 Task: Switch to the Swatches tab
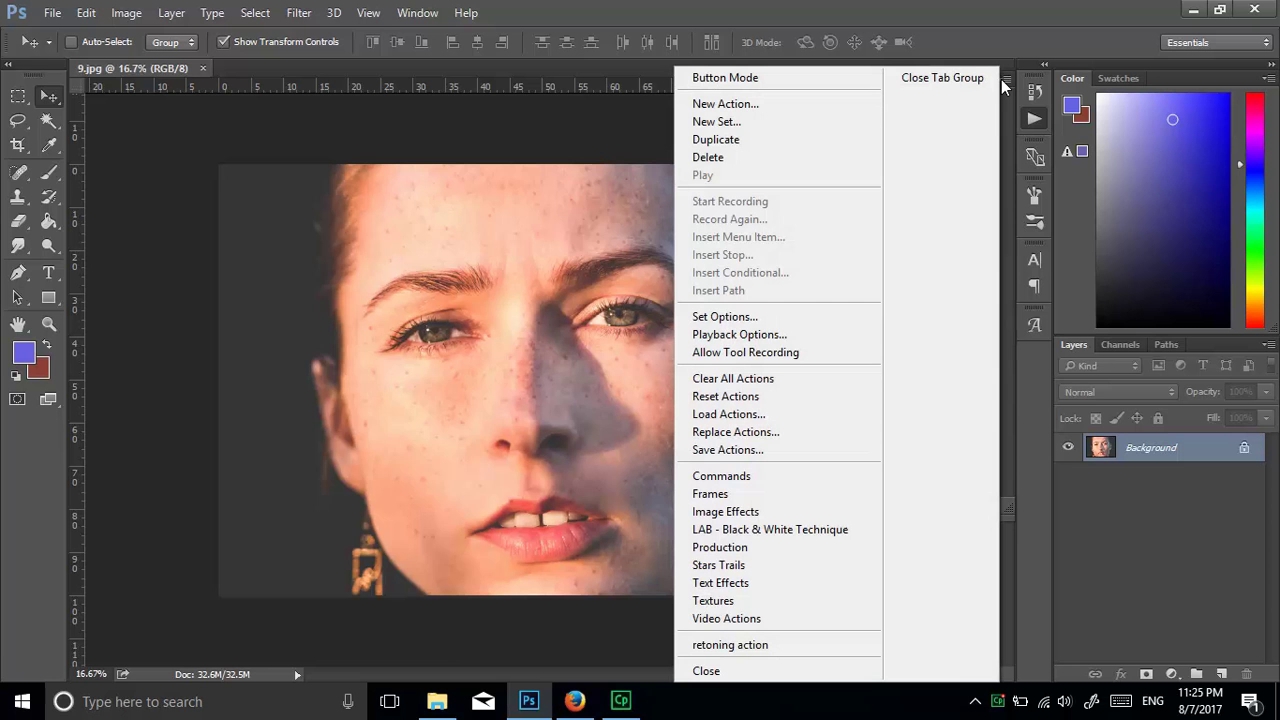tap(1118, 78)
